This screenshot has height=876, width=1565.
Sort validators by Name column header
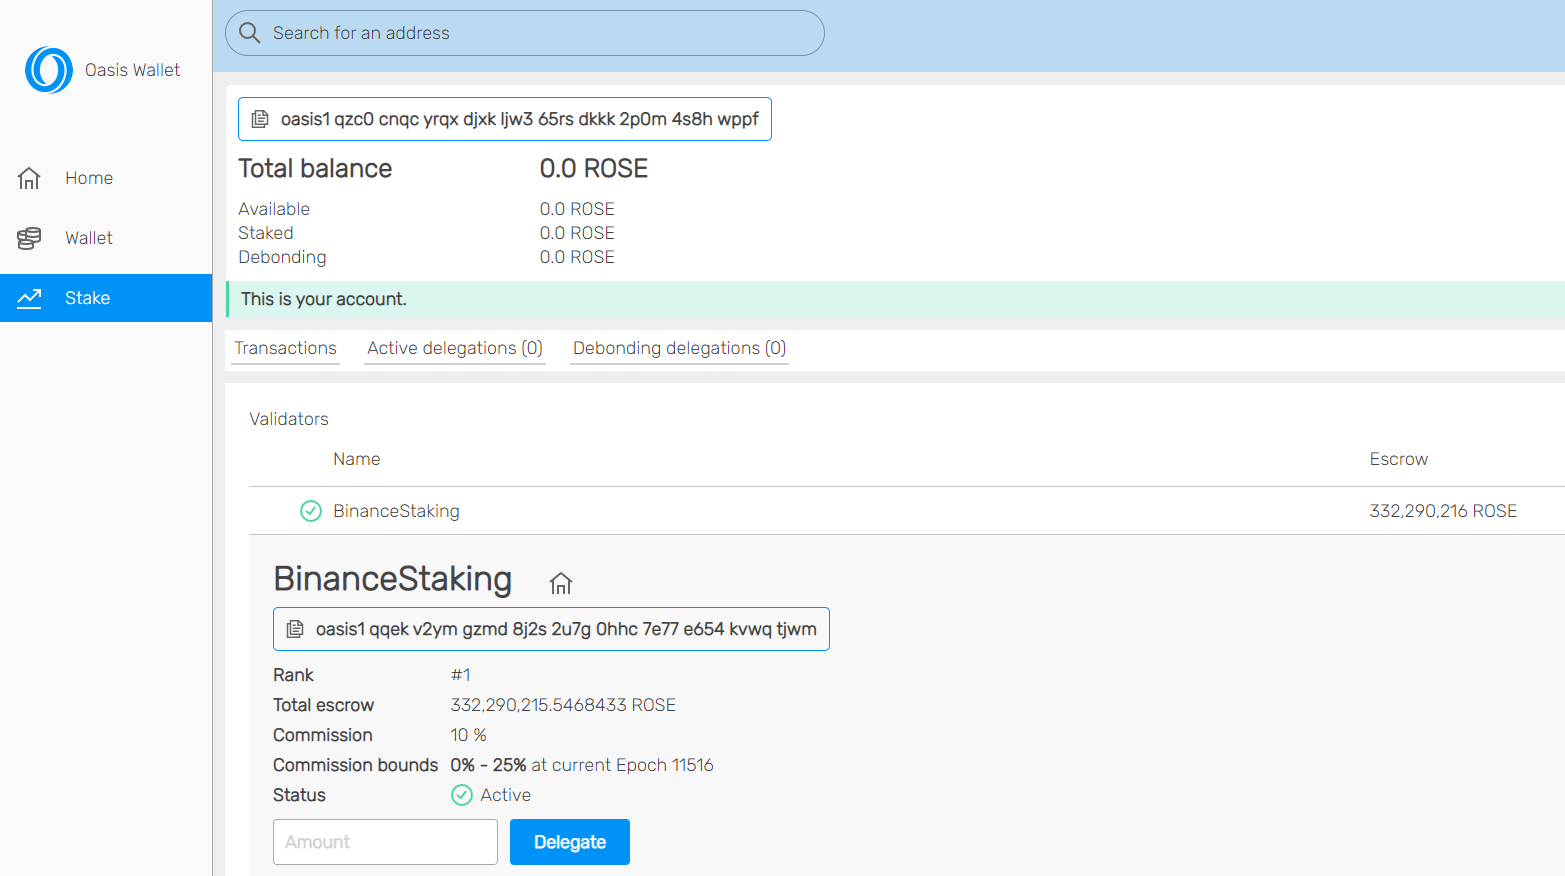[x=357, y=459]
